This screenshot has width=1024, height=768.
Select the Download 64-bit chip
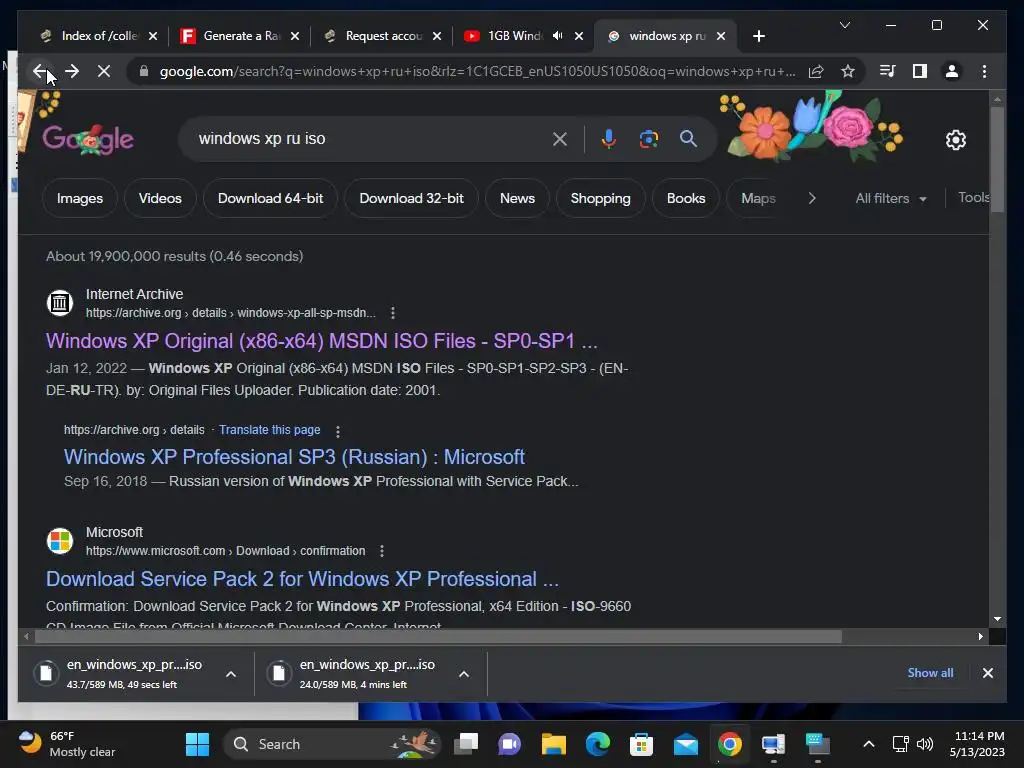[x=270, y=198]
